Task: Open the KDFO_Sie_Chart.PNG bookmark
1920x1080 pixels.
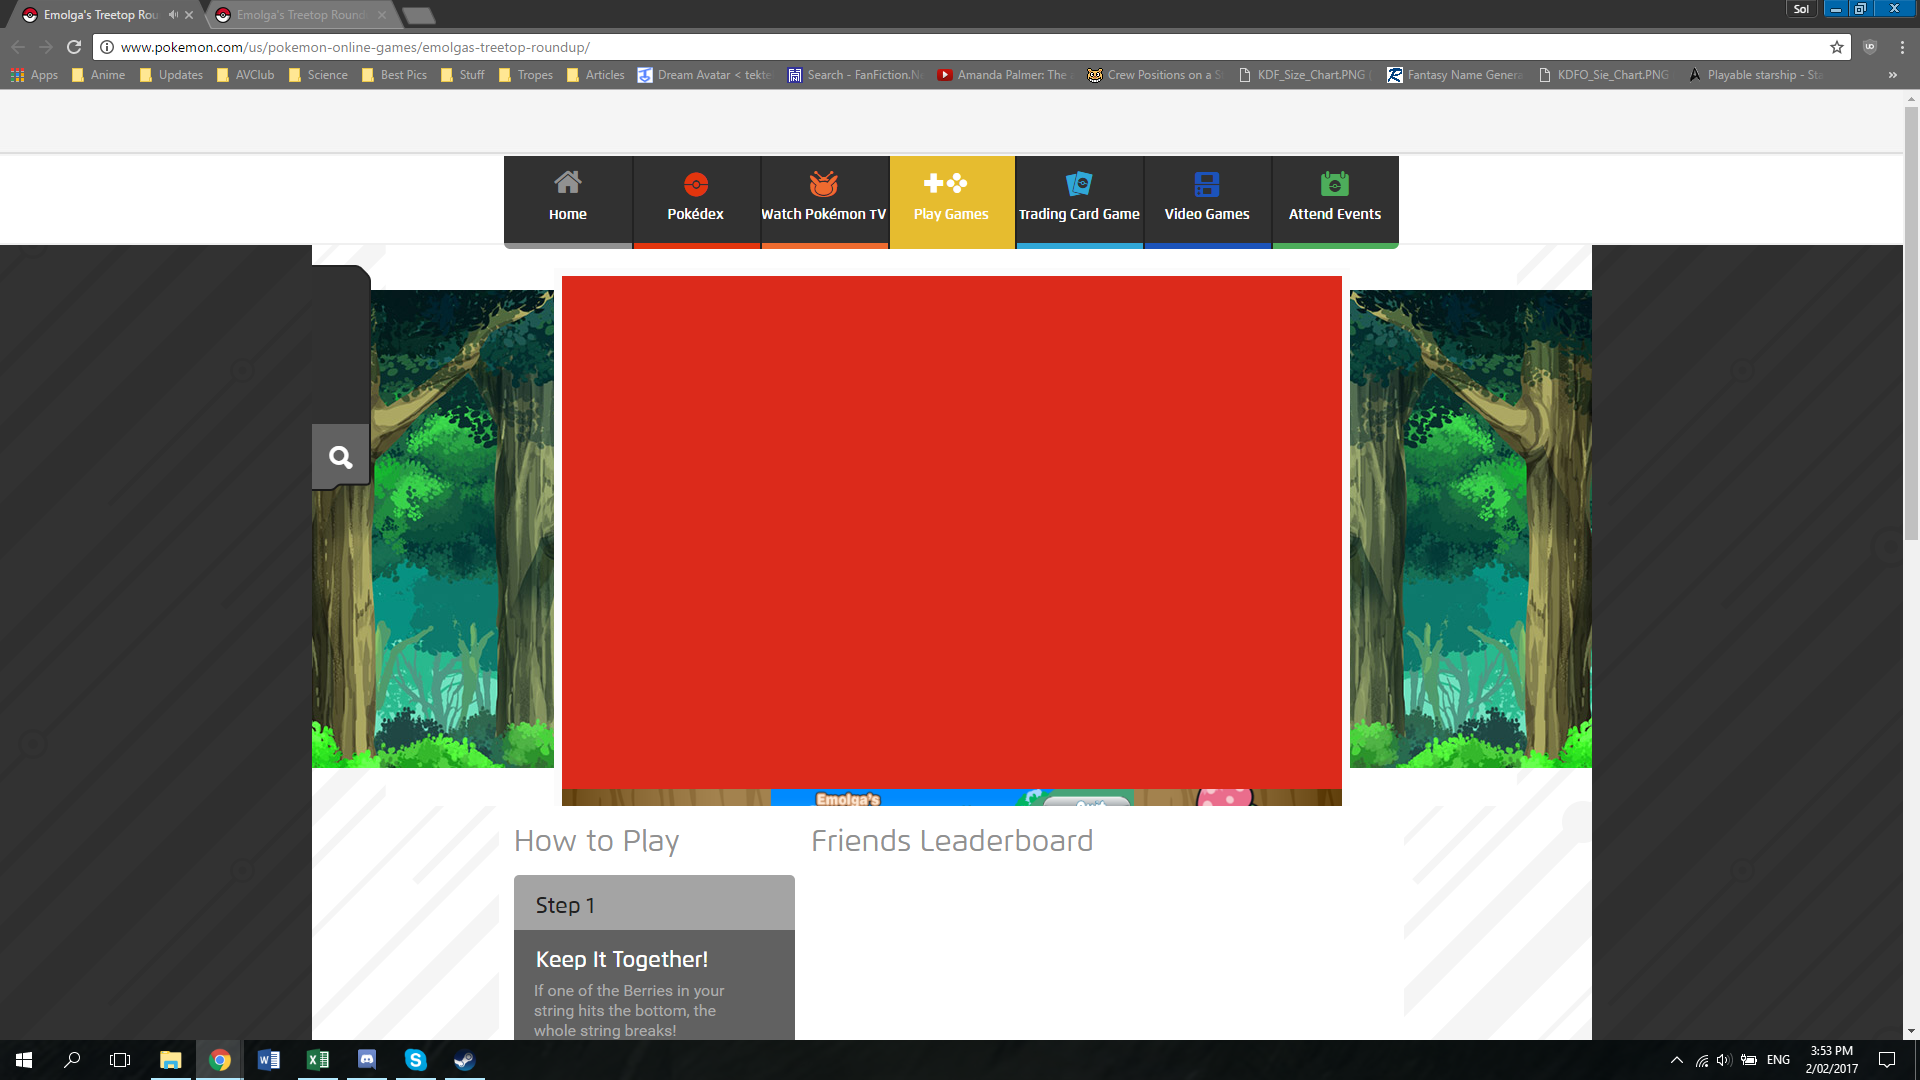Action: [1605, 75]
